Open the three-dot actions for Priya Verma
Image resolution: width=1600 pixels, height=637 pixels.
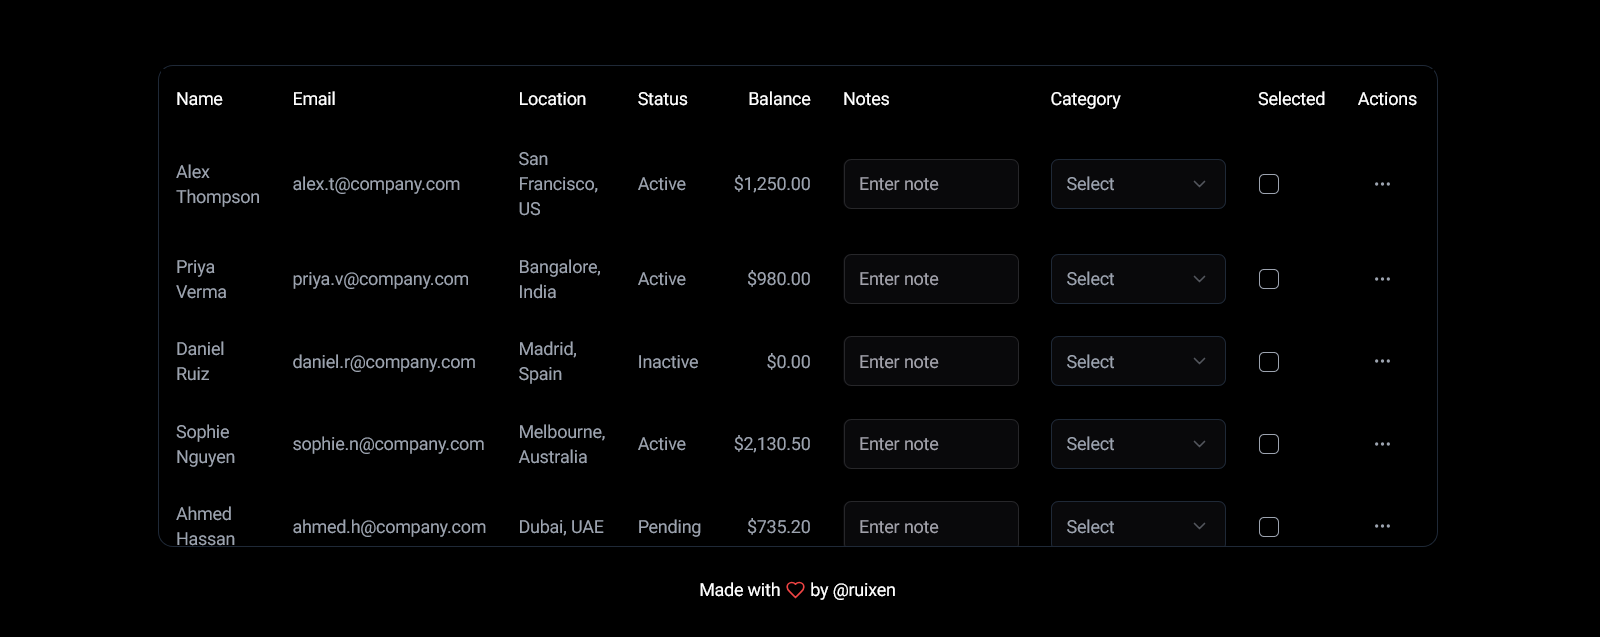1382,279
